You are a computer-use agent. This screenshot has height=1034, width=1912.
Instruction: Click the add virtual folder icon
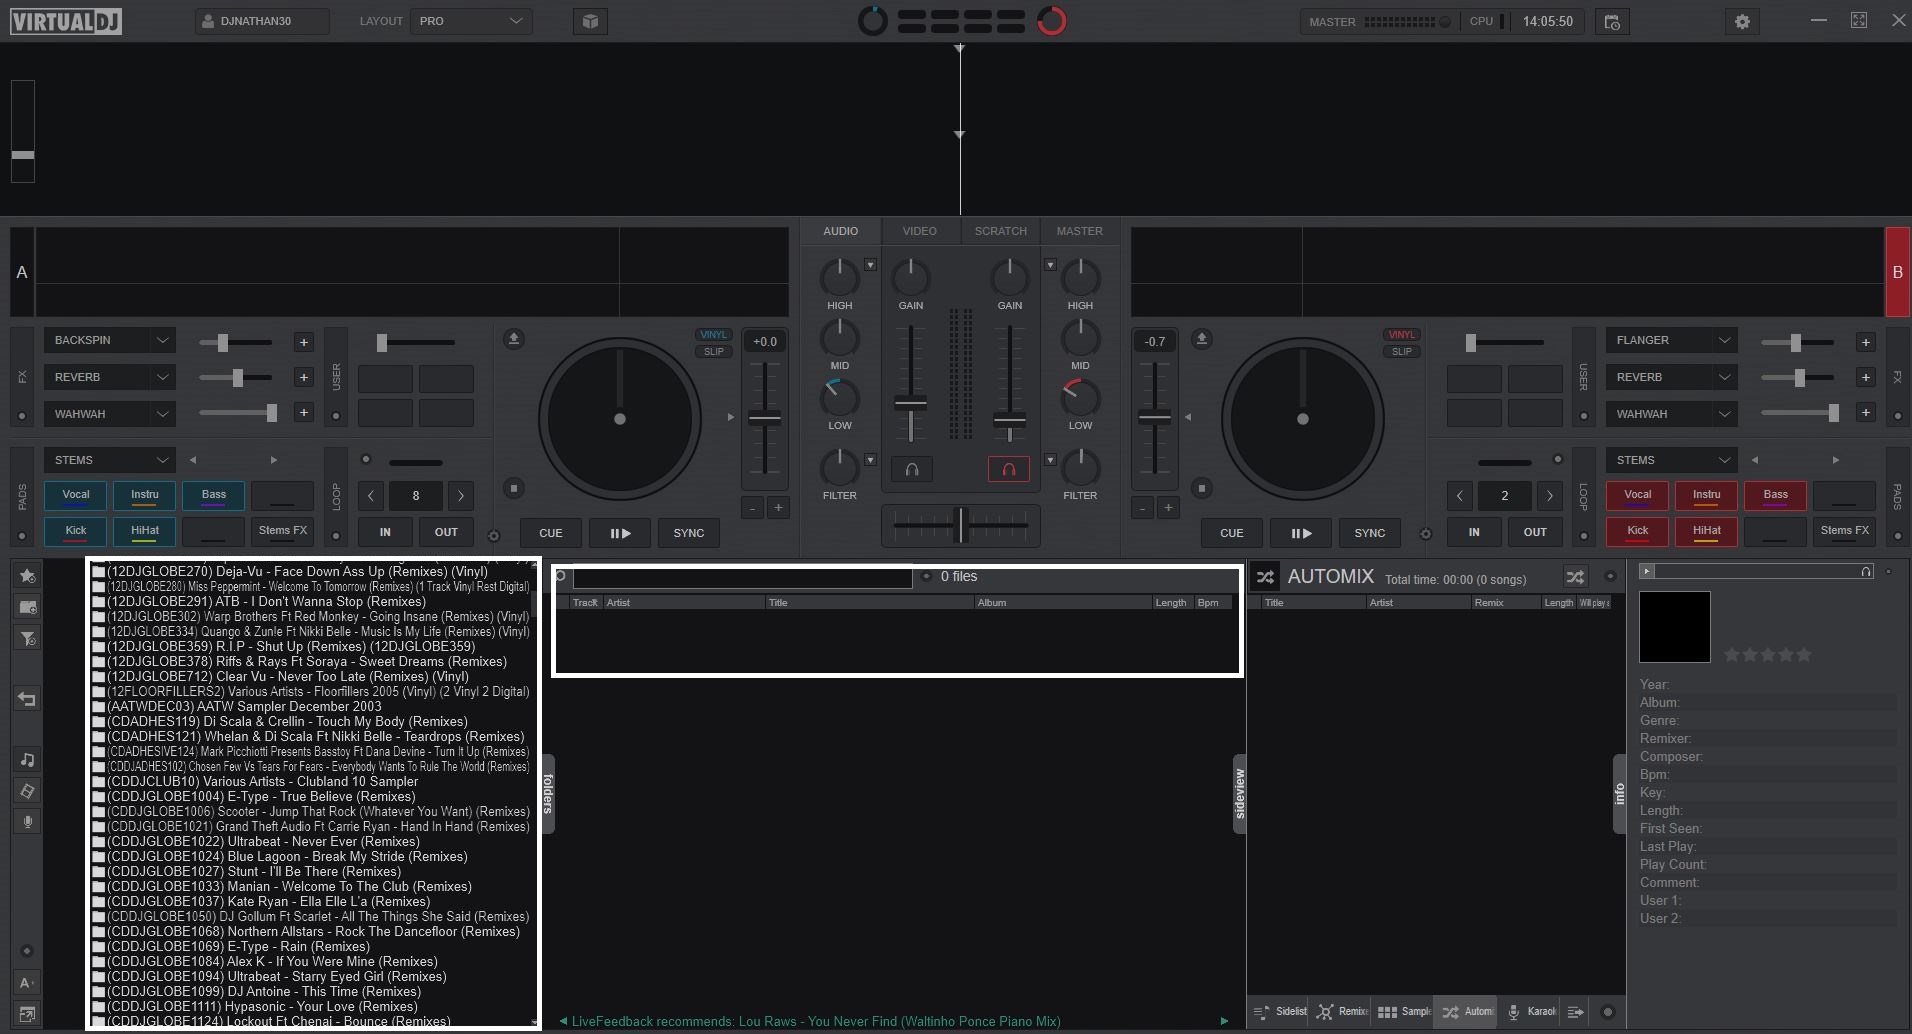tap(27, 606)
